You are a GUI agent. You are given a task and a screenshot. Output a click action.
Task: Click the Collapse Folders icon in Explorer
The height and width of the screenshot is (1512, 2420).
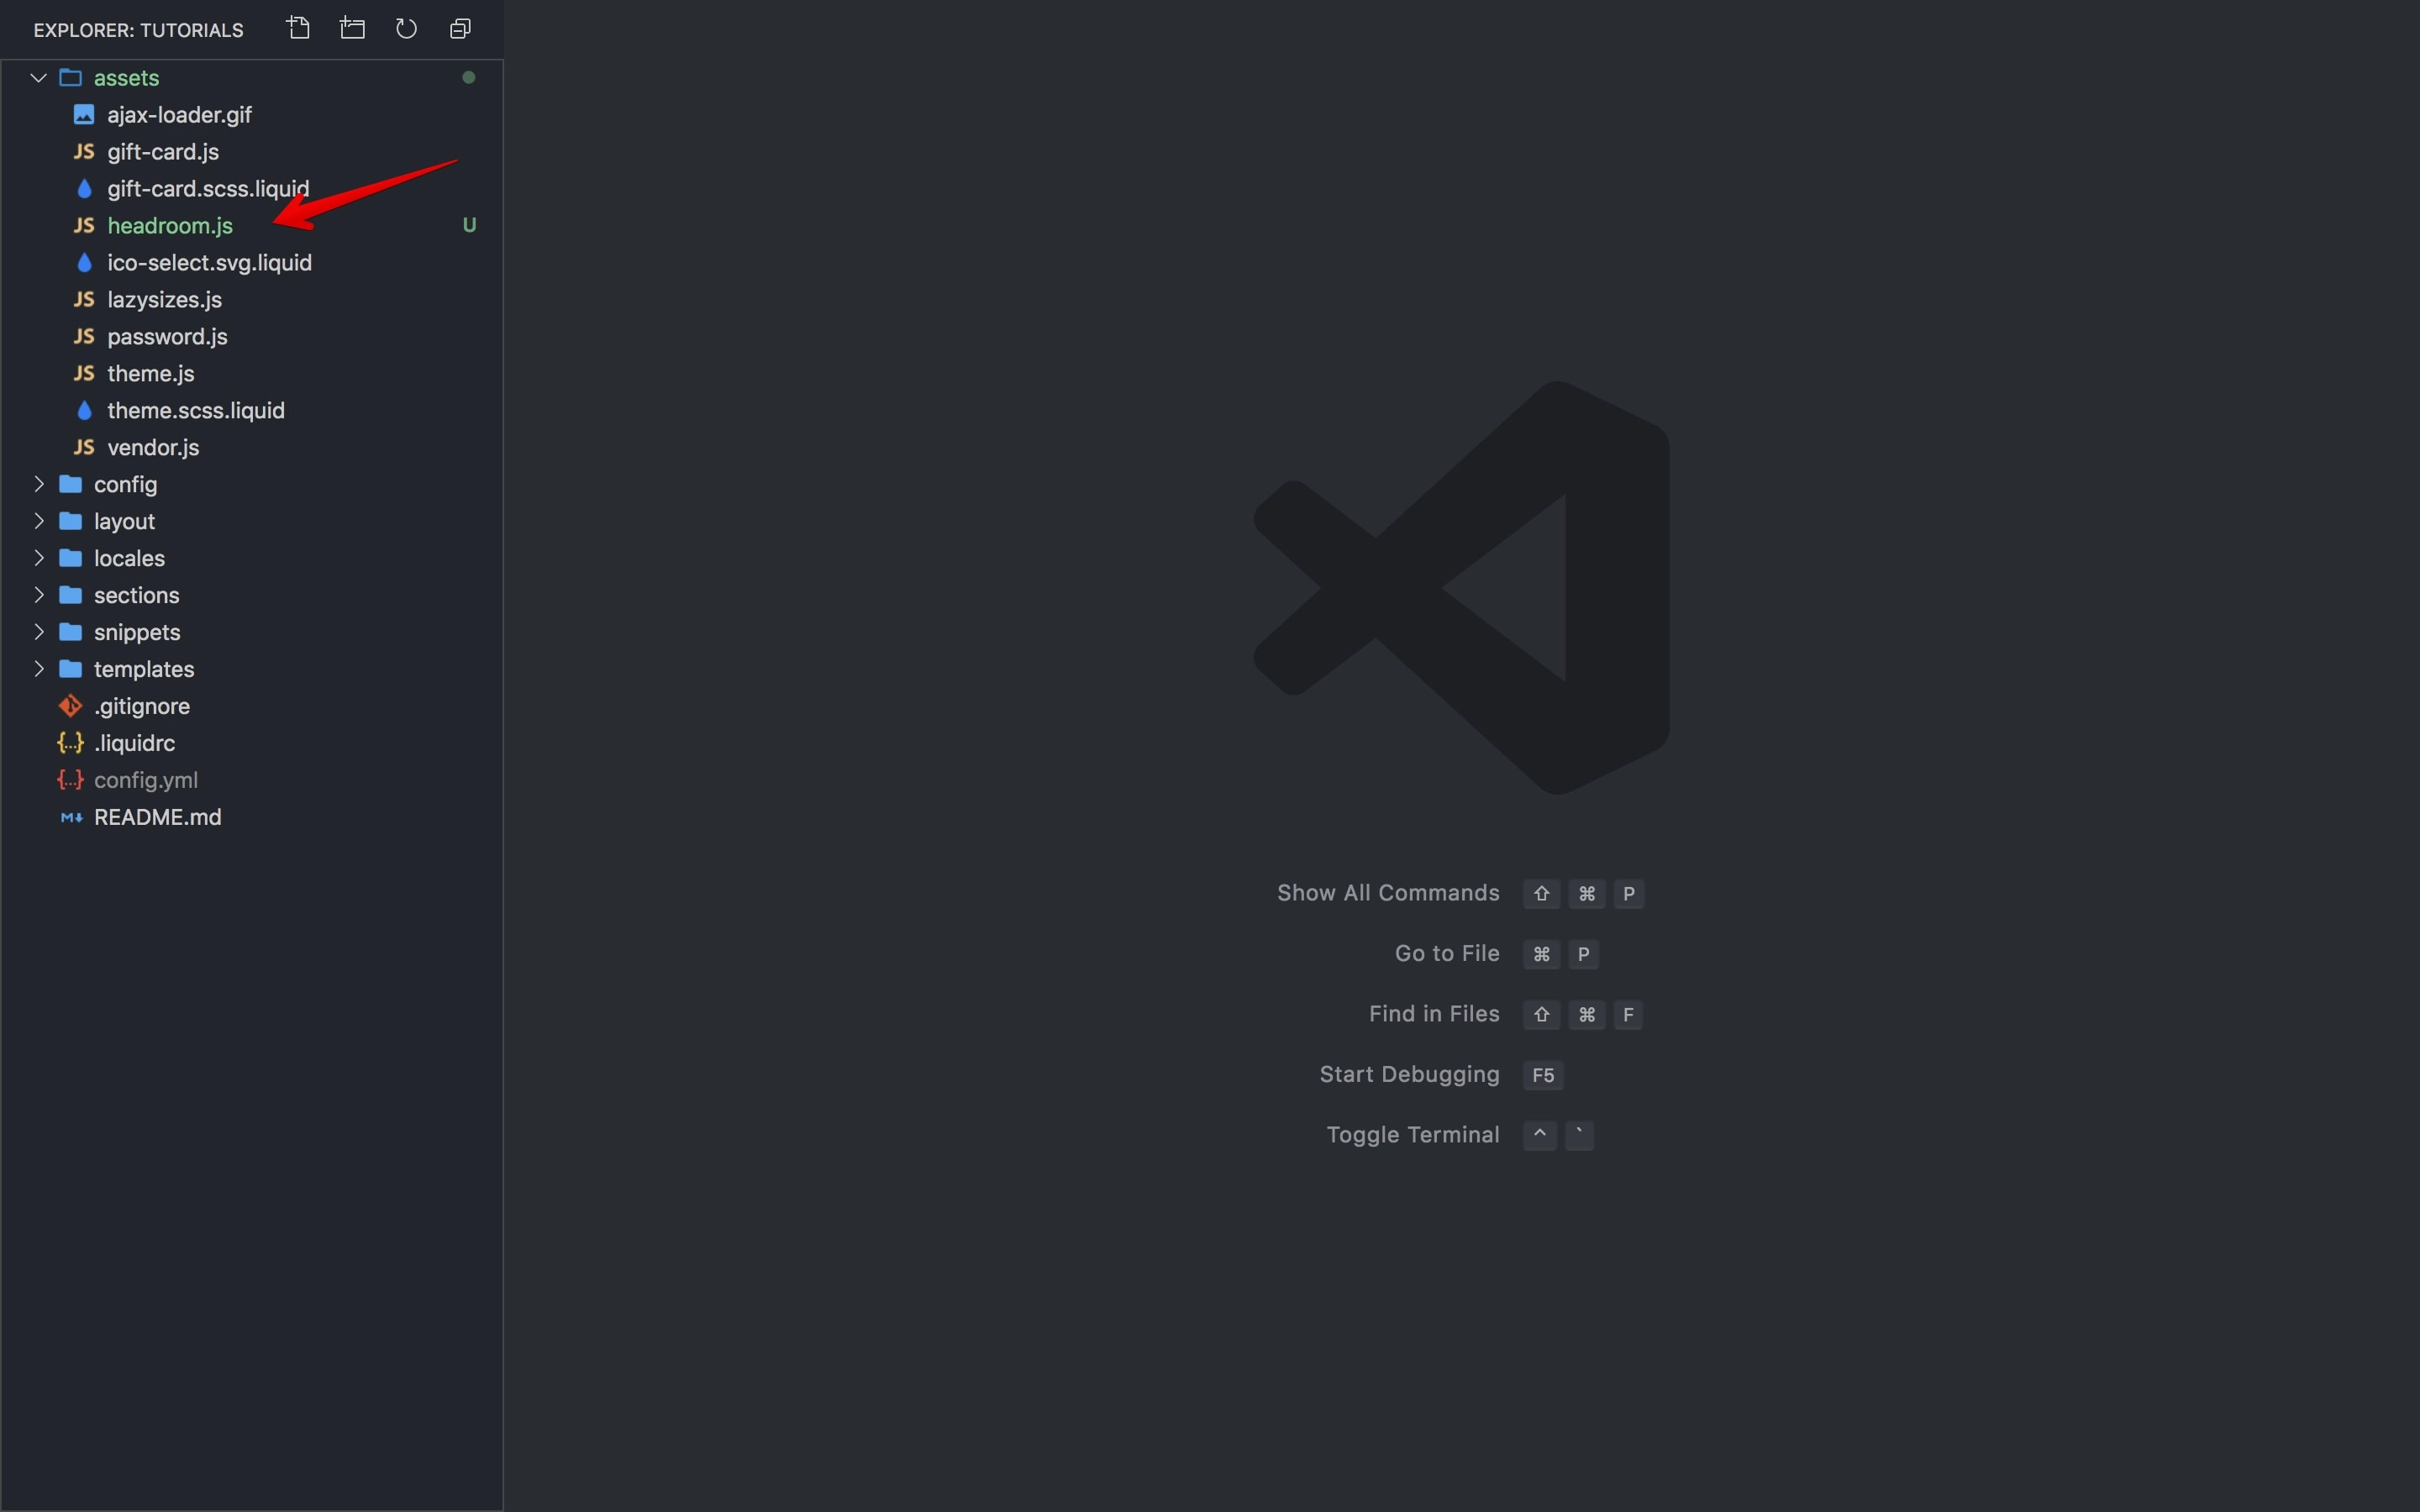460,28
